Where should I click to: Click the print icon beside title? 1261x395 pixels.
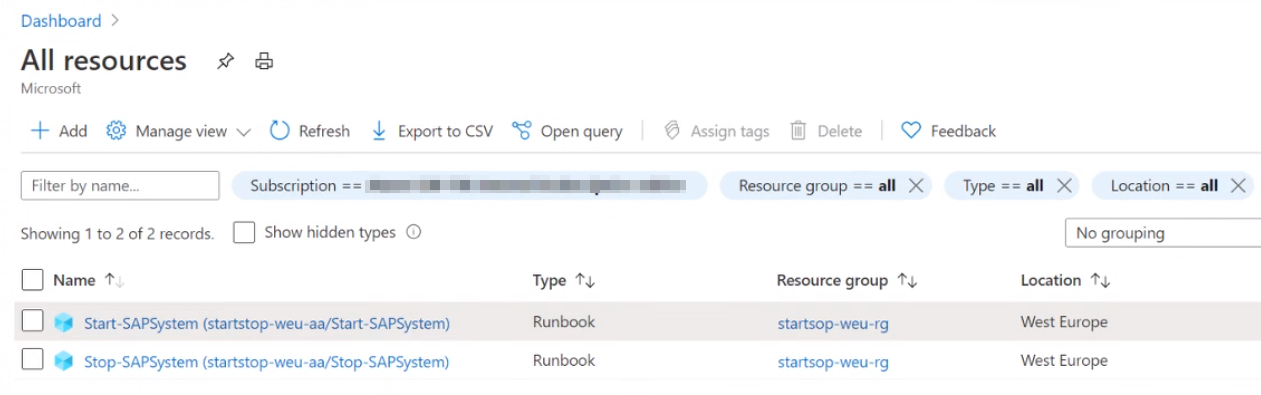(264, 61)
